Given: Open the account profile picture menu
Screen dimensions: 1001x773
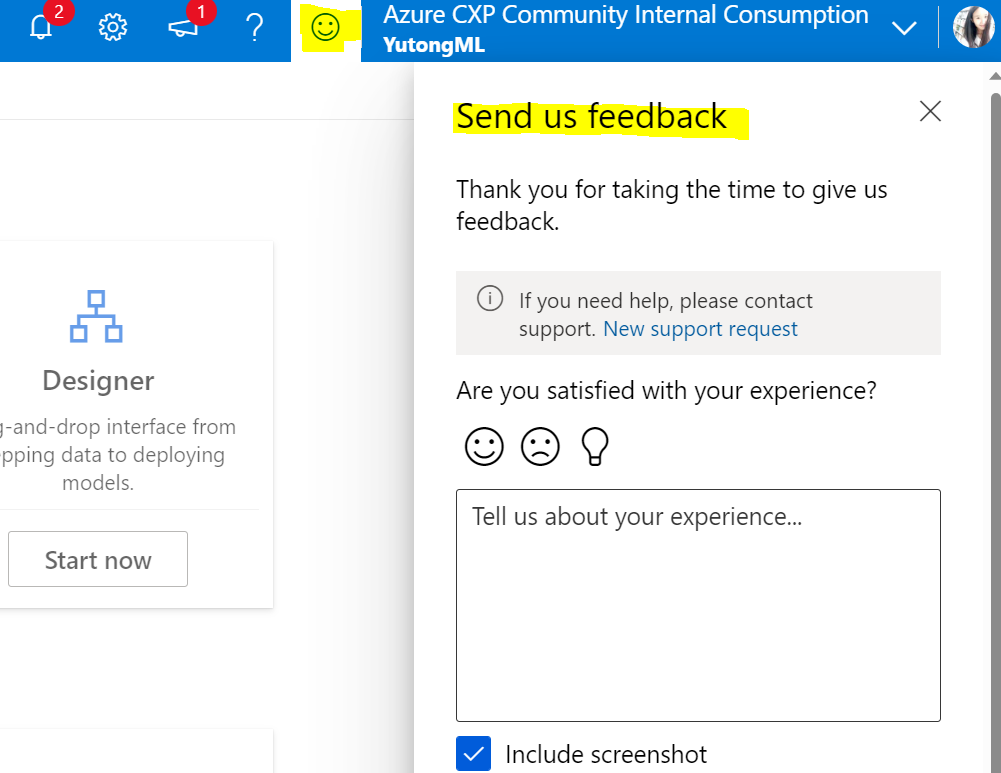Looking at the screenshot, I should pos(972,27).
